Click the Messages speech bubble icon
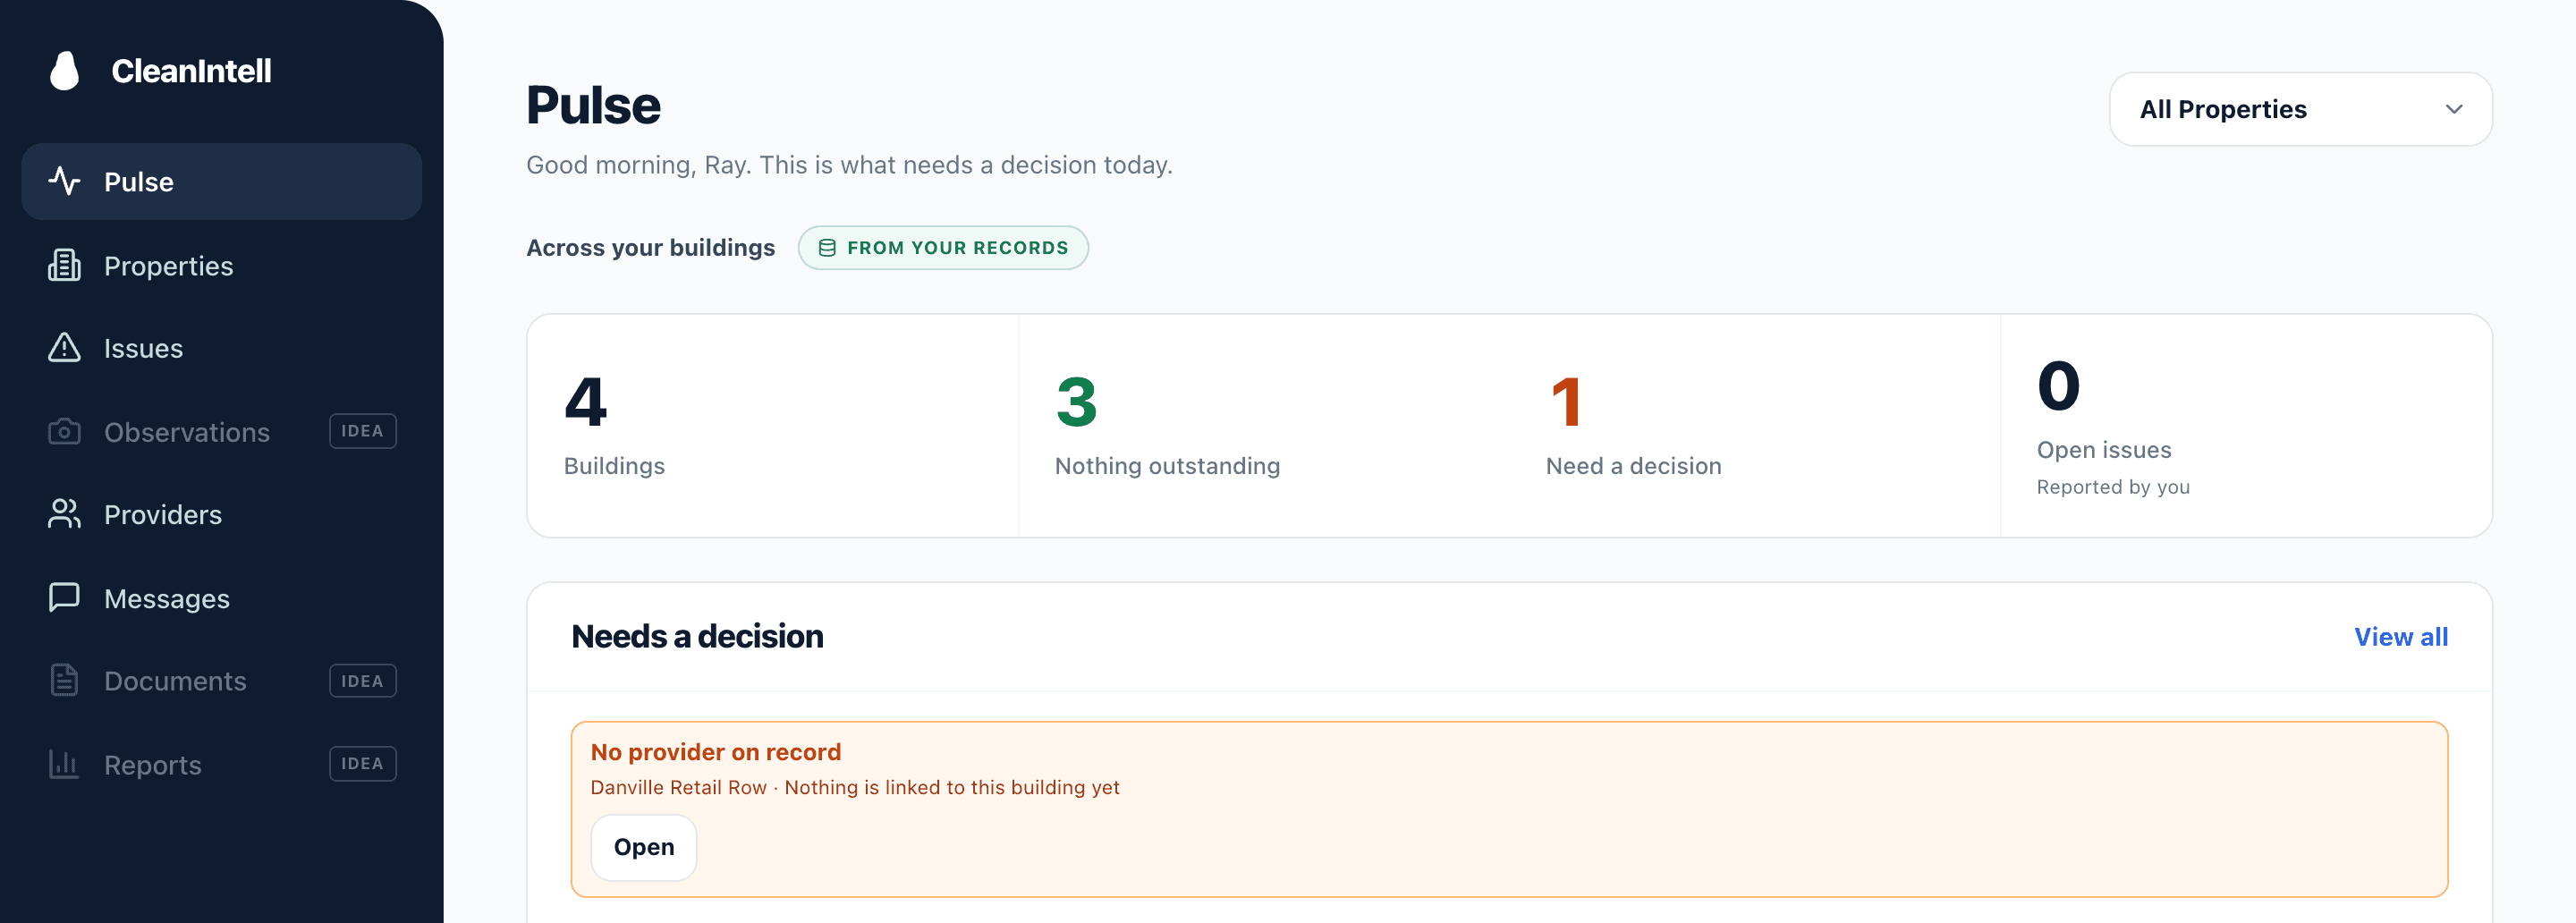The image size is (2576, 923). pyautogui.click(x=64, y=597)
